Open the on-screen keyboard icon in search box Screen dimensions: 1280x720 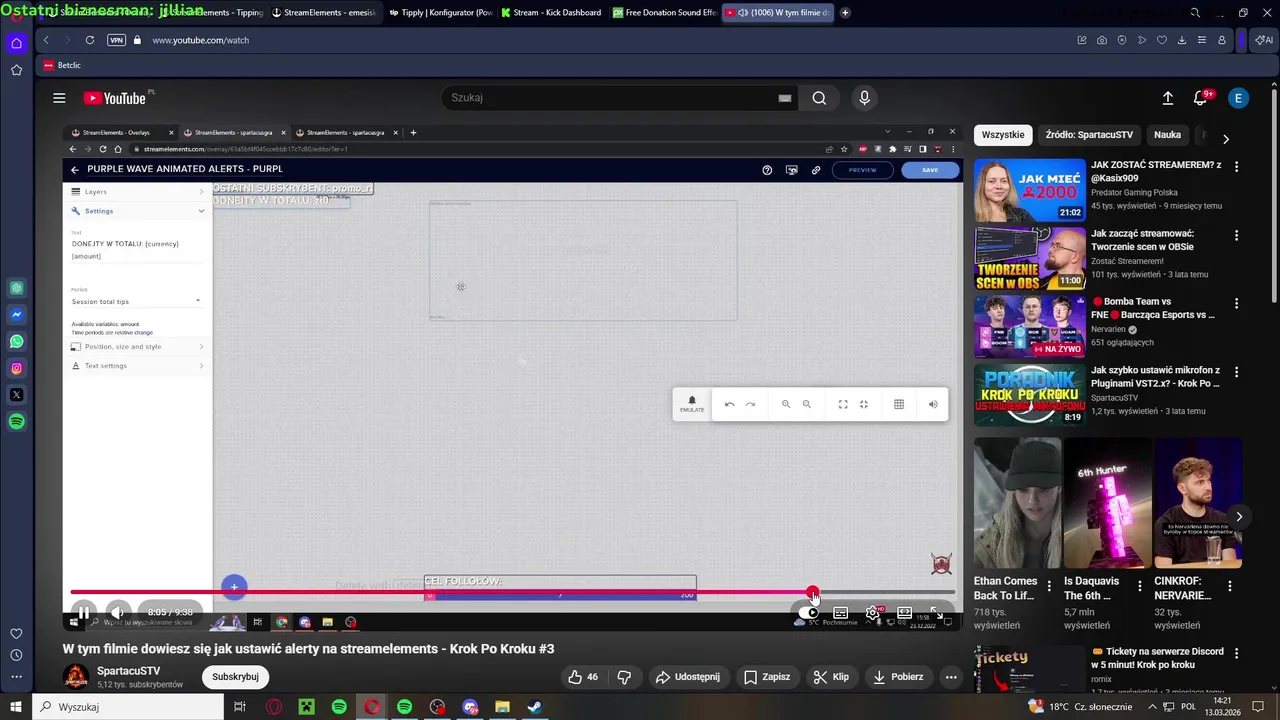[785, 98]
